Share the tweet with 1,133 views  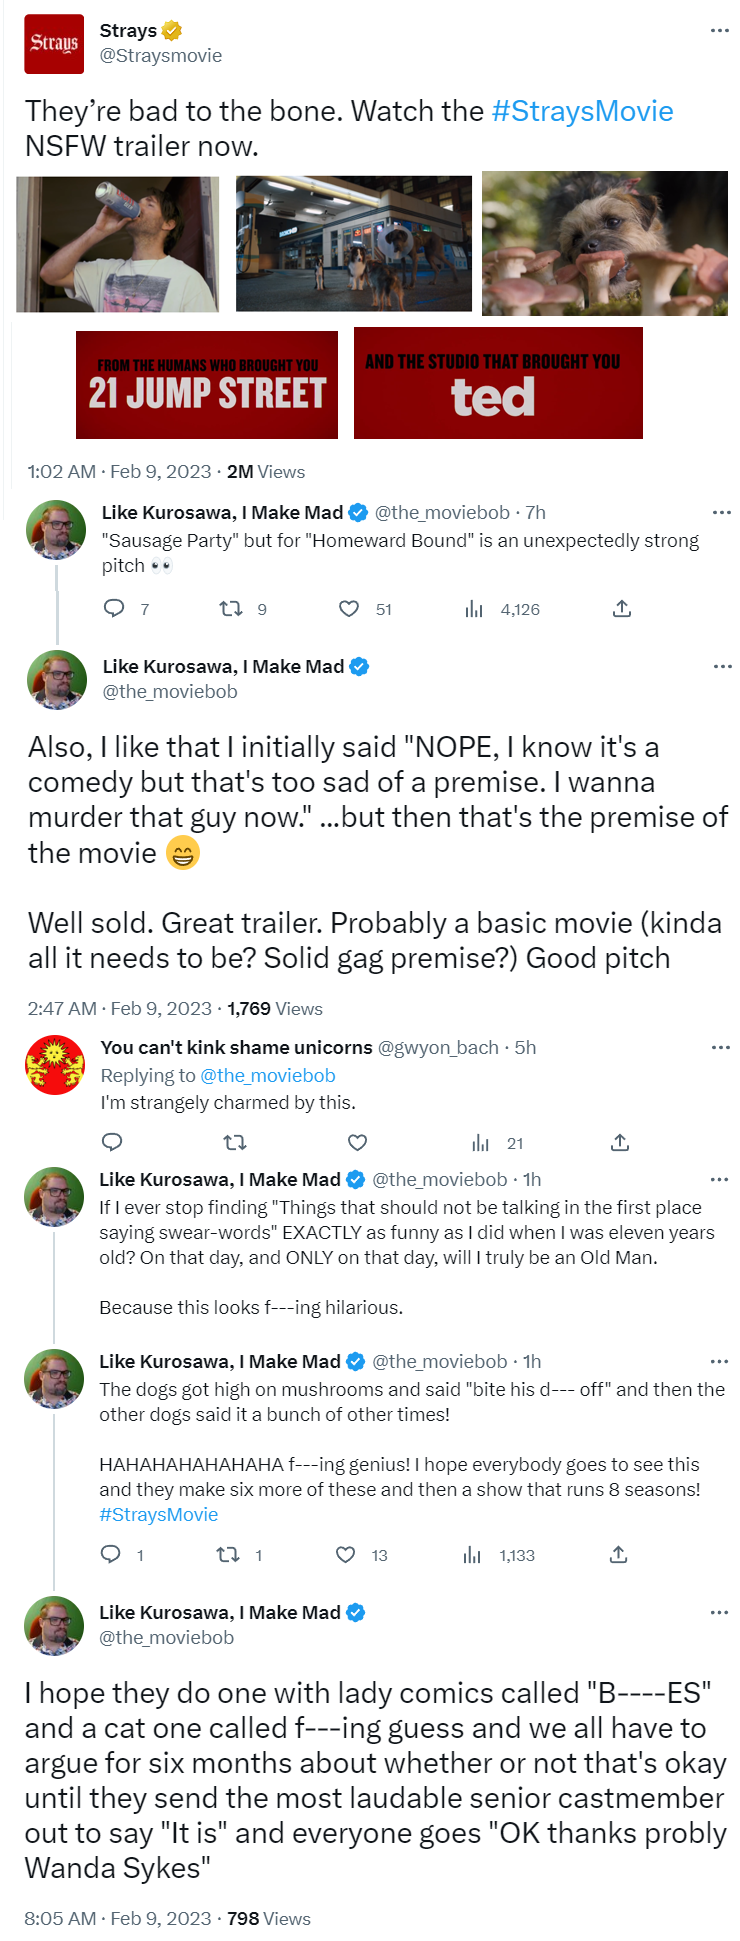coord(619,1554)
